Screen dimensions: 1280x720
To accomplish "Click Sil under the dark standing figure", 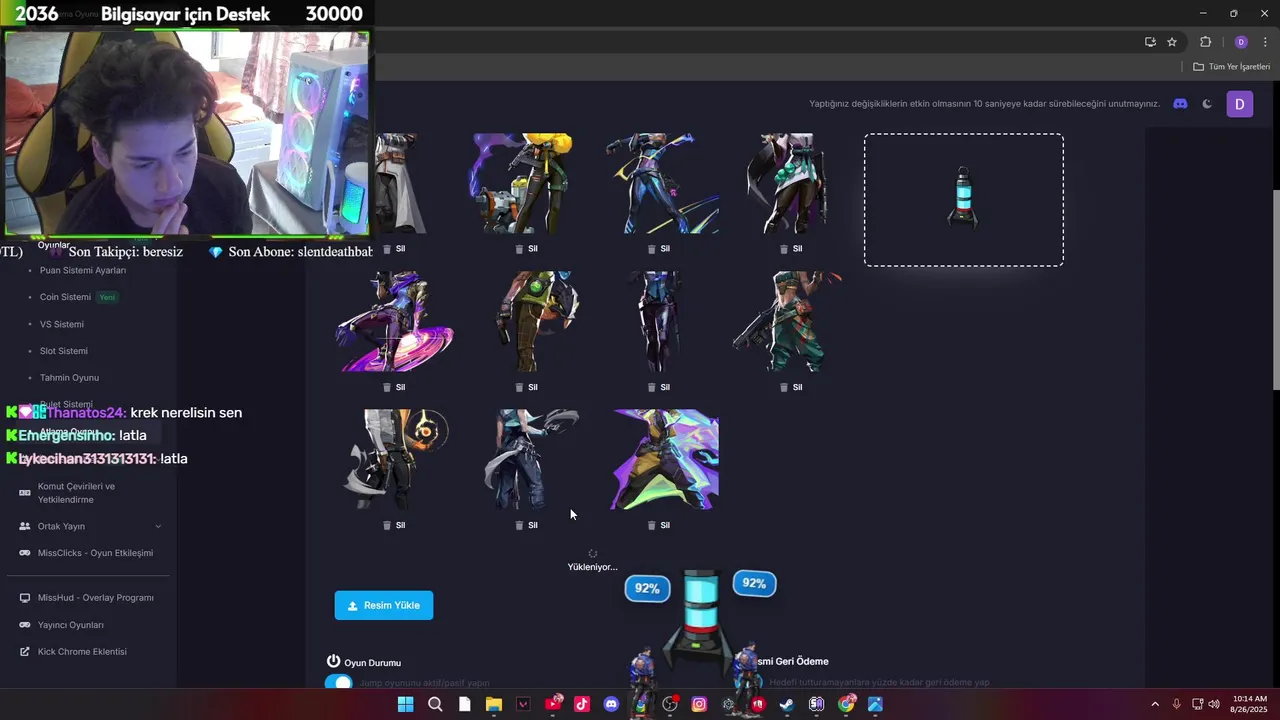I will [x=658, y=387].
